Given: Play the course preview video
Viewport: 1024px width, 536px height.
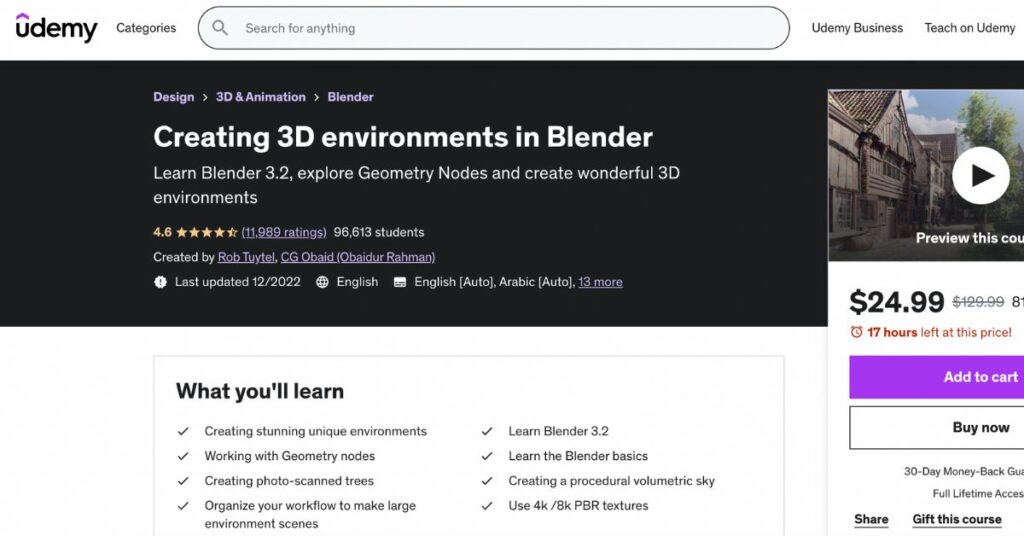Looking at the screenshot, I should click(x=981, y=176).
